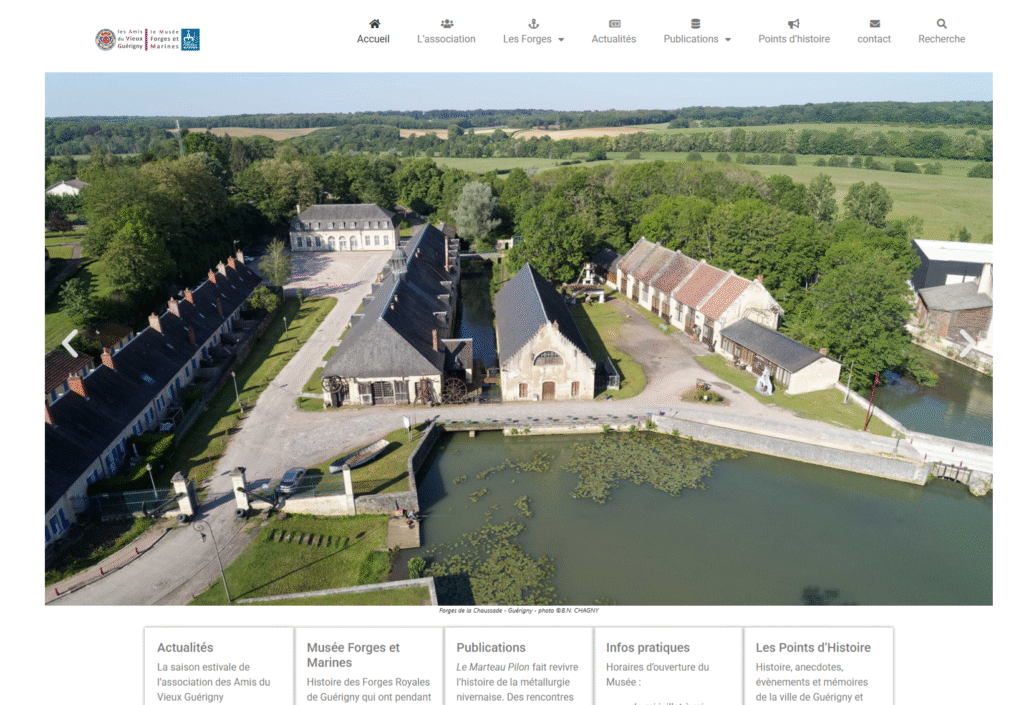This screenshot has width=1024, height=705.
Task: Click the envelope icon above contact
Action: [874, 23]
